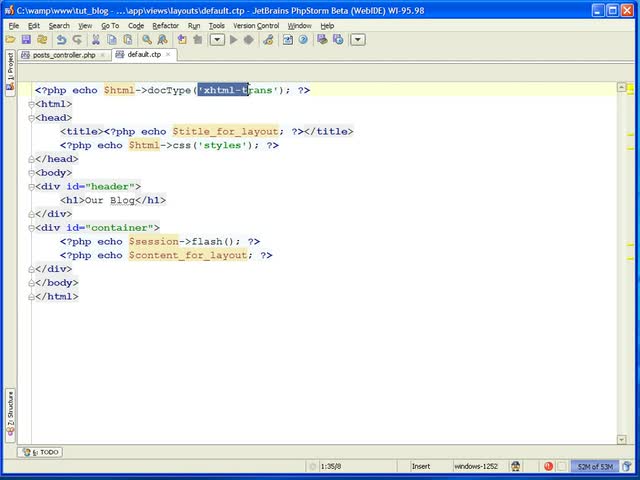Click the inspector hat icon in status bar
Image resolution: width=640 pixels, height=480 pixels.
click(x=516, y=466)
